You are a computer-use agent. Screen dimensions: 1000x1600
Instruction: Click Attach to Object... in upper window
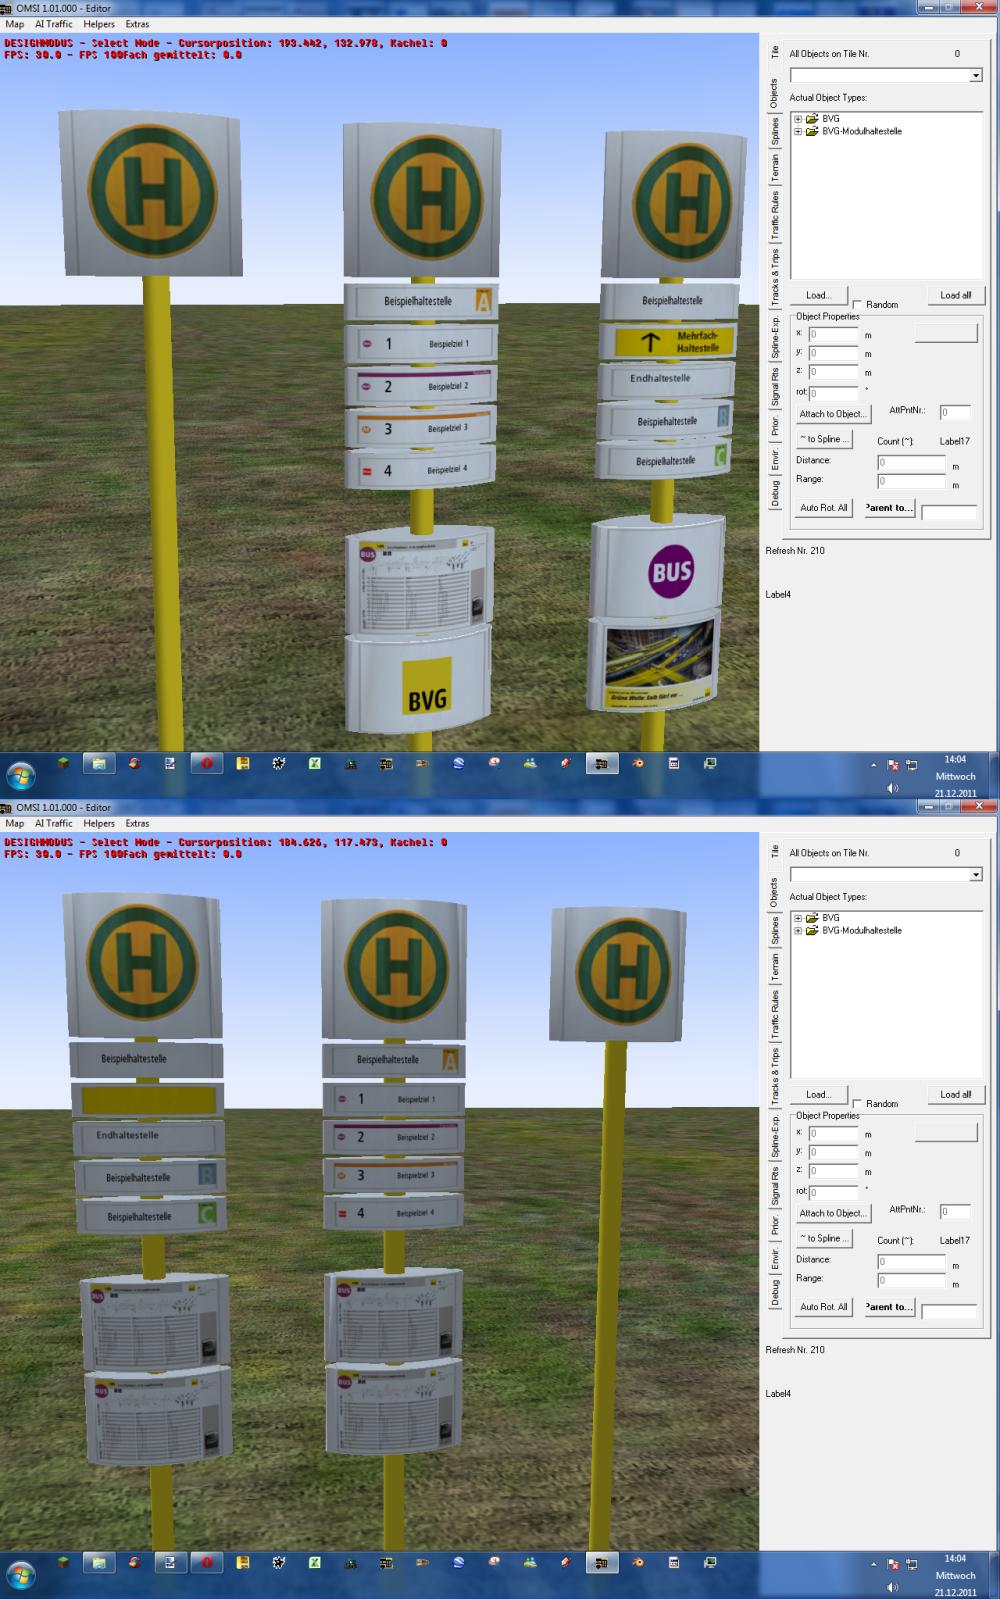[833, 414]
